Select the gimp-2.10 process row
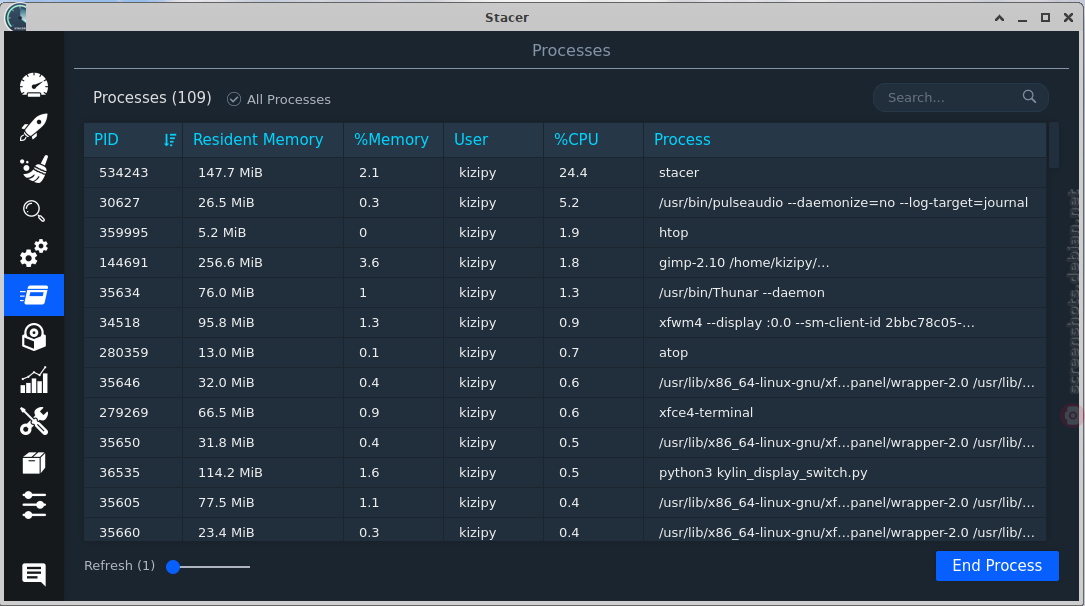Image resolution: width=1085 pixels, height=606 pixels. pos(565,263)
